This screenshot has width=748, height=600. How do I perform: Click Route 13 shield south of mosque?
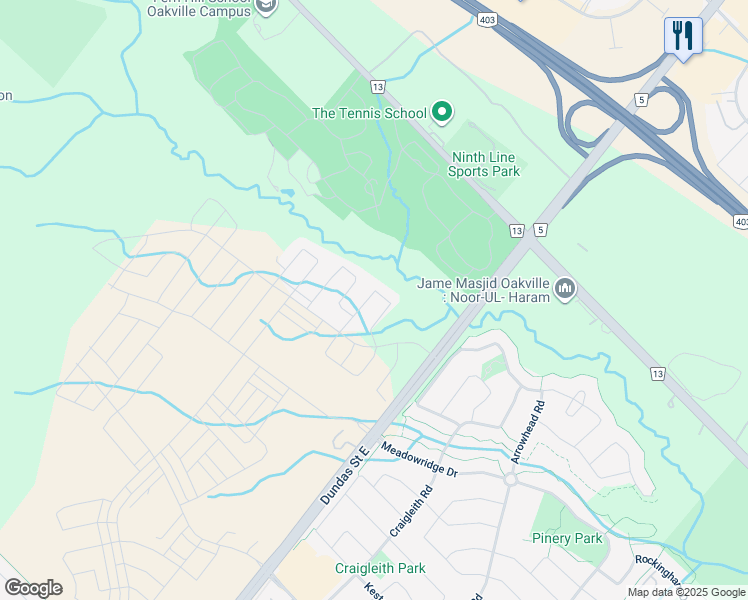click(657, 374)
